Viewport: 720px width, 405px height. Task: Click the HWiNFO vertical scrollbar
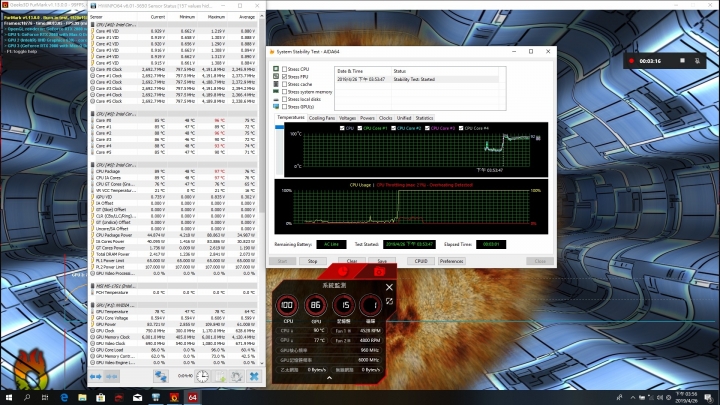(262, 189)
